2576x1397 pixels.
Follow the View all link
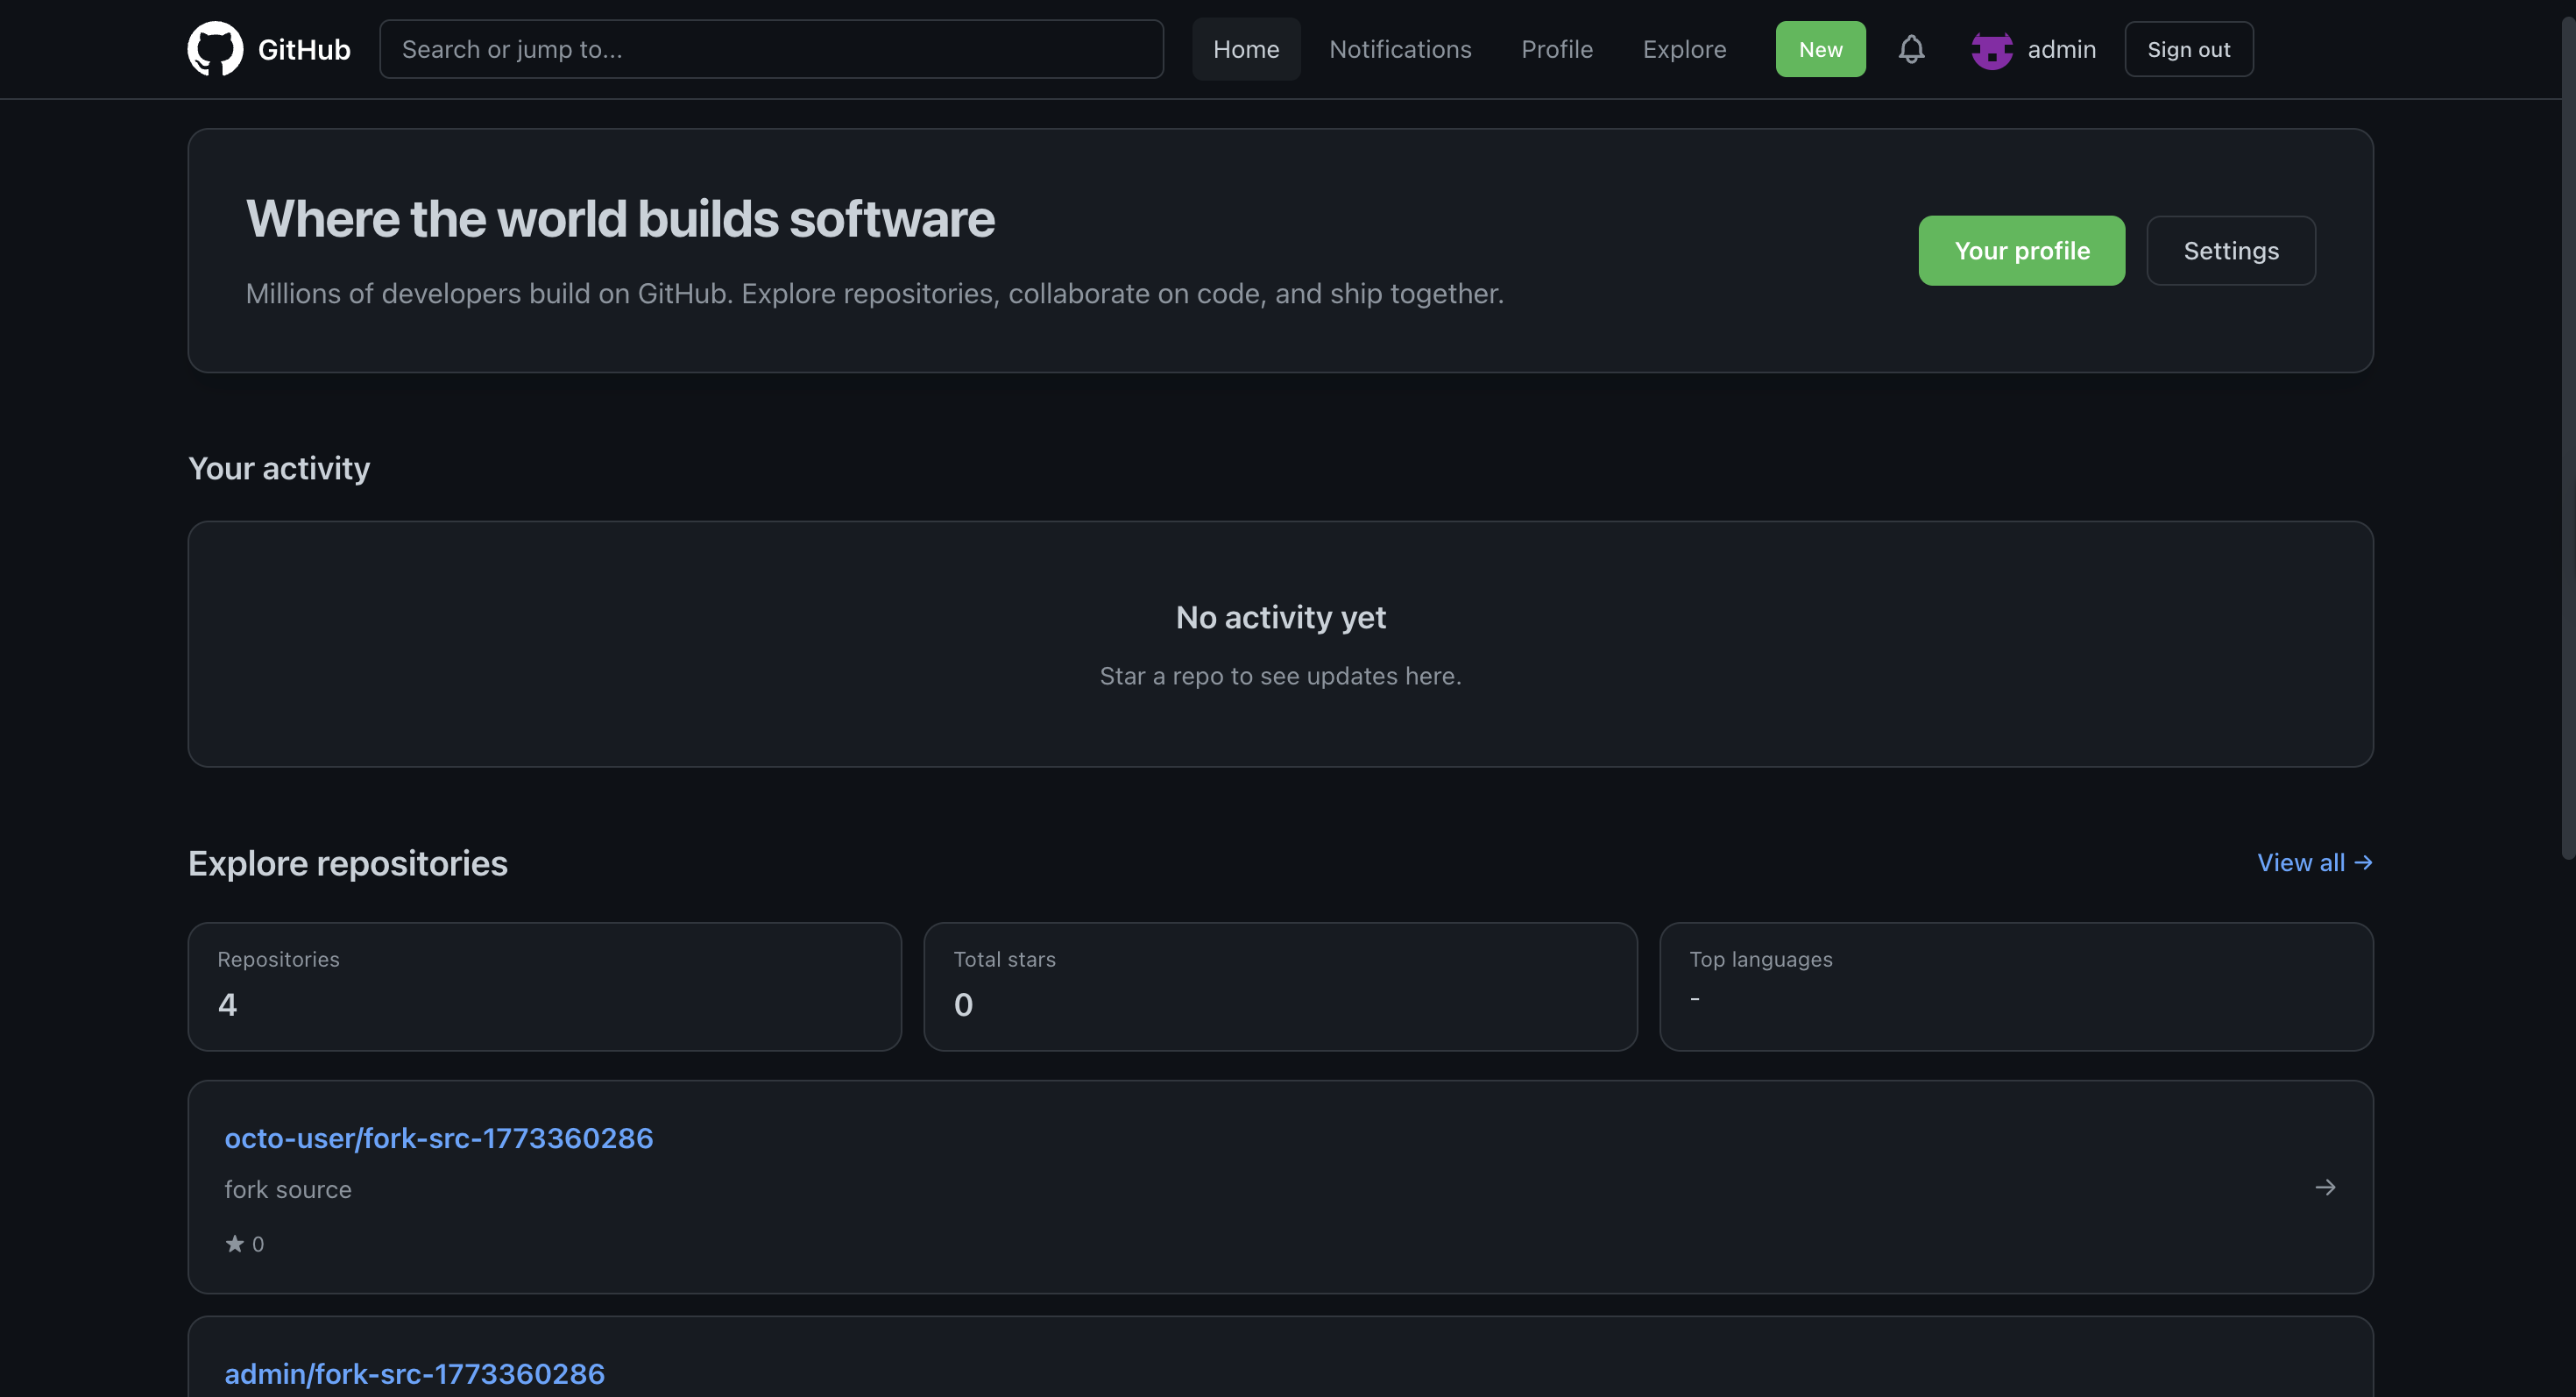[x=2314, y=862]
